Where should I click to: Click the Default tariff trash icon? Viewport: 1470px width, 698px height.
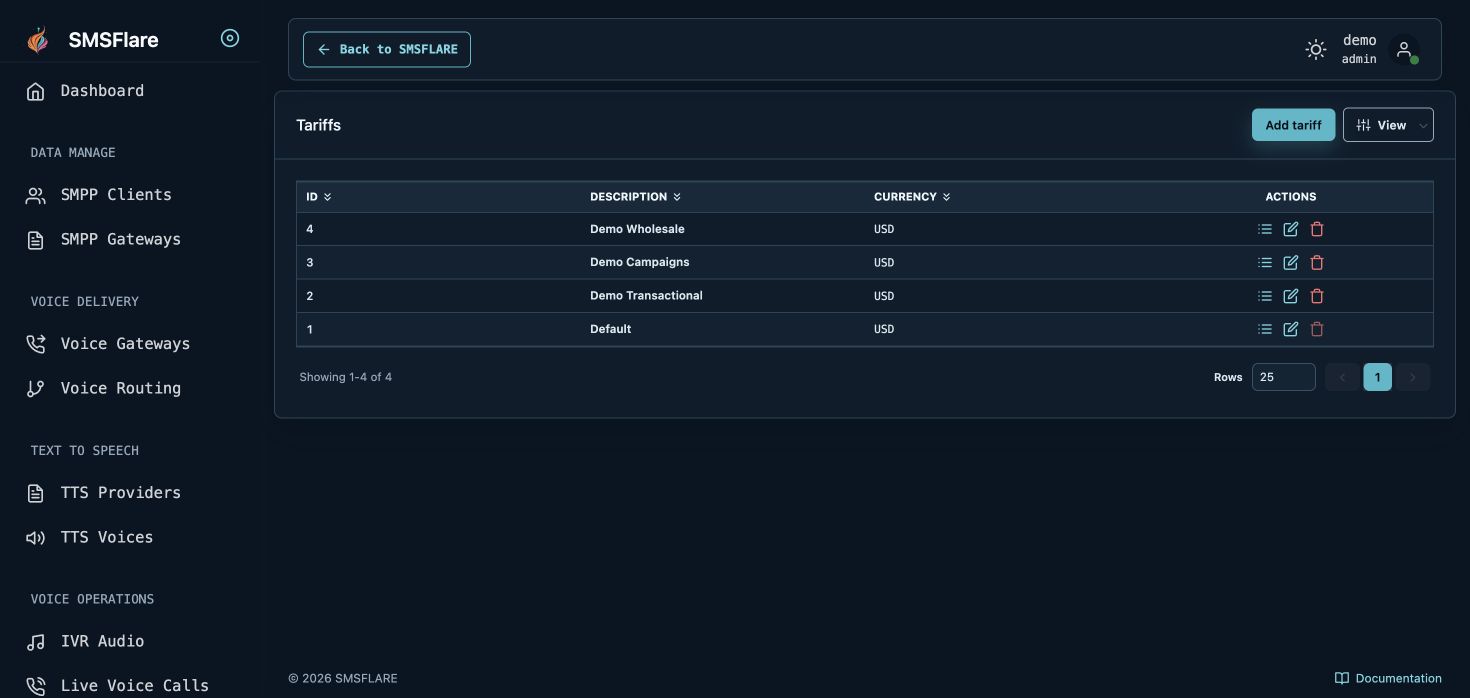tap(1317, 329)
